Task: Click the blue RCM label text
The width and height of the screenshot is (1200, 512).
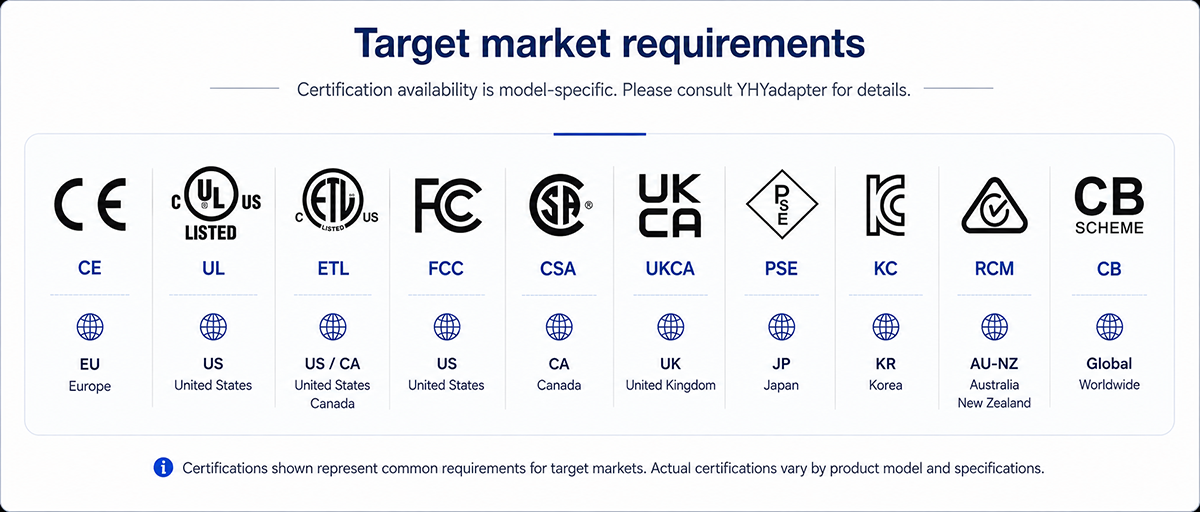Action: pyautogui.click(x=994, y=269)
